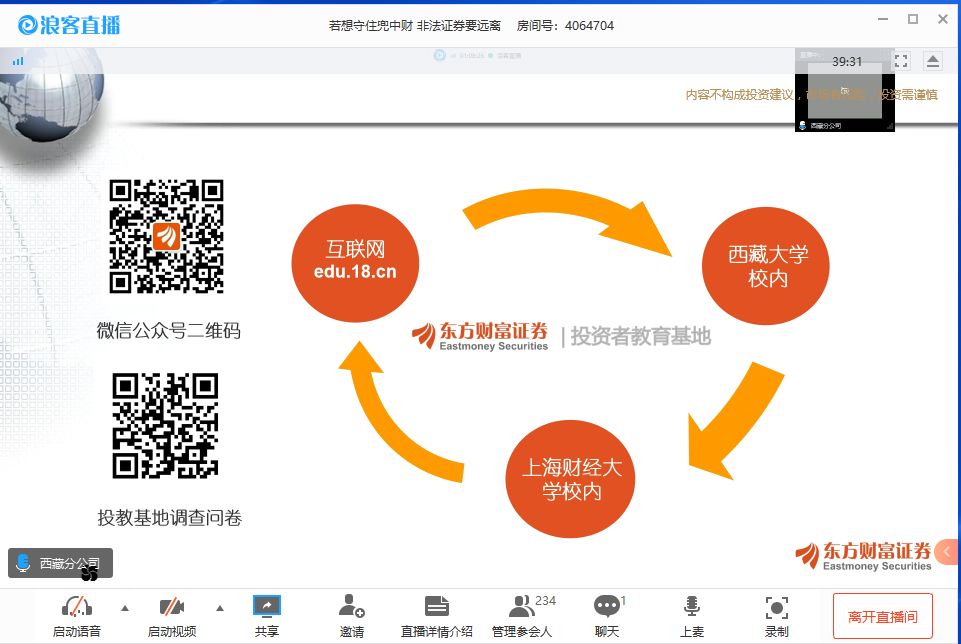This screenshot has width=961, height=644.
Task: Click the 上麦 microphone icon
Action: (x=691, y=606)
